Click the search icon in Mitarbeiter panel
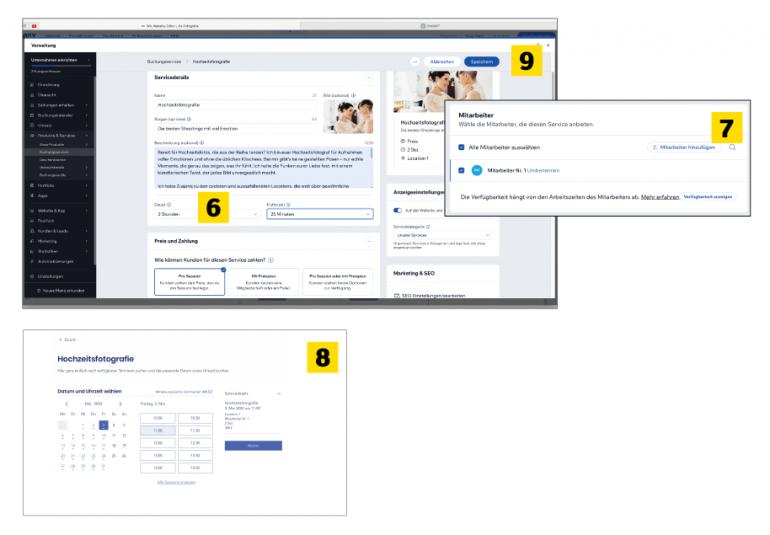The height and width of the screenshot is (535, 770). (732, 147)
